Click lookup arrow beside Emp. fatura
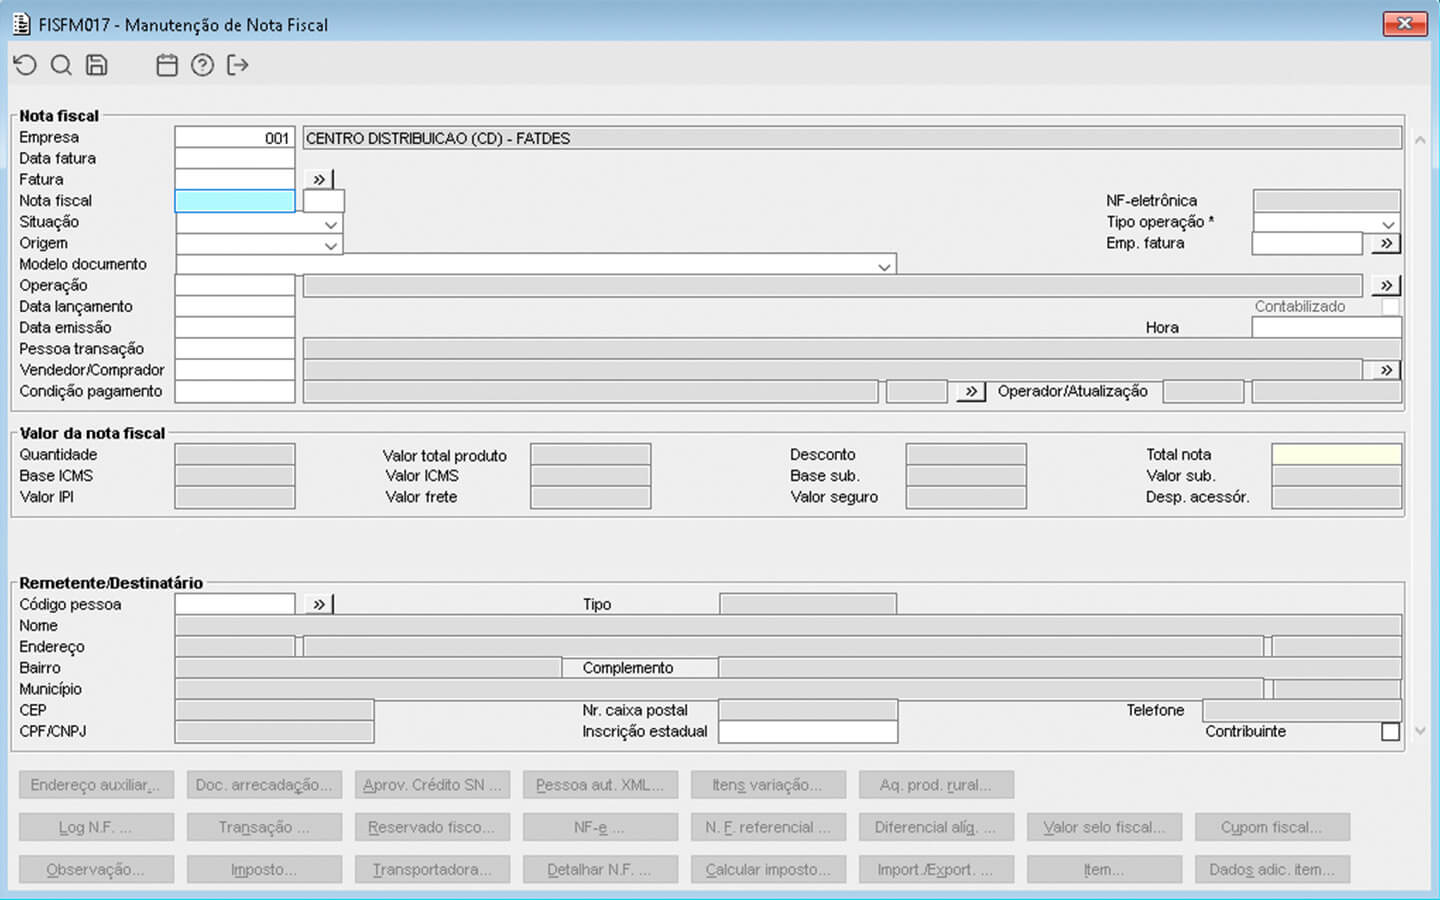1440x900 pixels. click(1386, 243)
